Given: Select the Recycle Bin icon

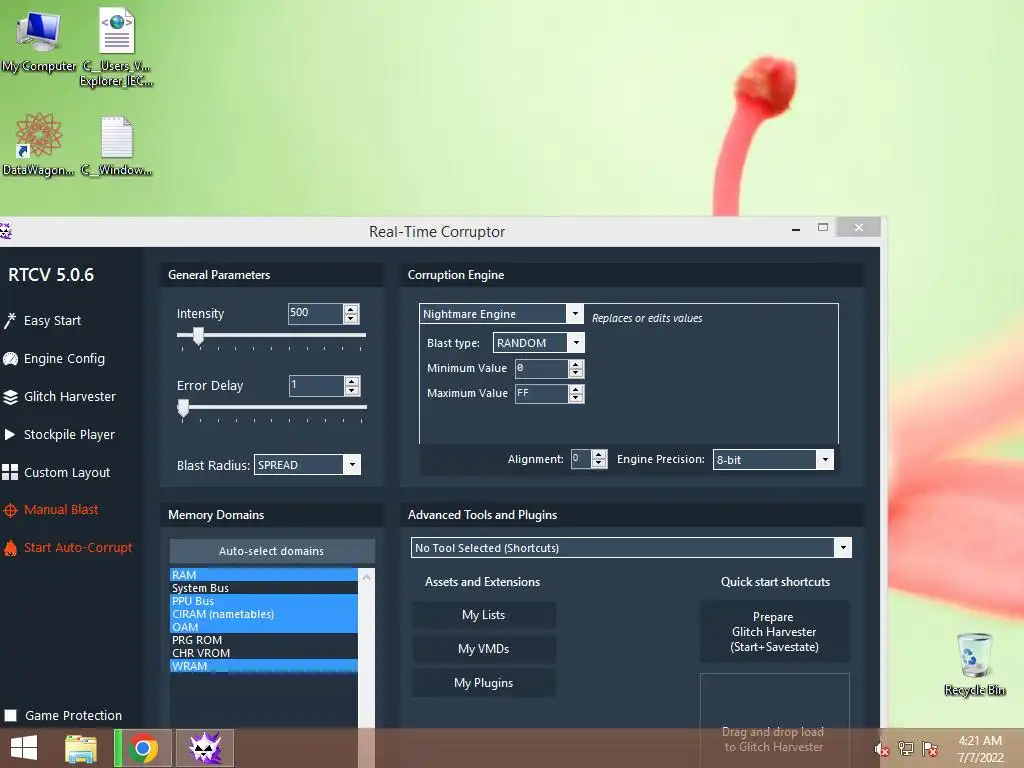Looking at the screenshot, I should click(974, 664).
